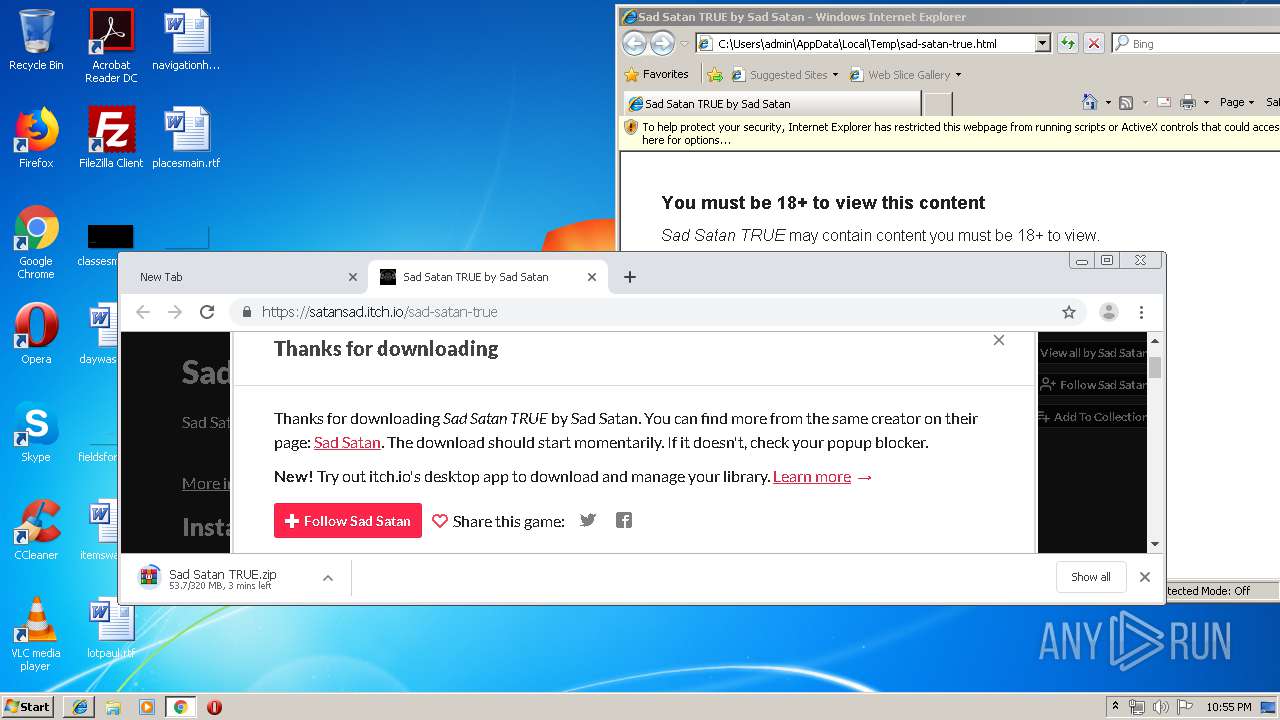The image size is (1280, 720).
Task: Switch to New Tab in Chrome
Action: [243, 277]
